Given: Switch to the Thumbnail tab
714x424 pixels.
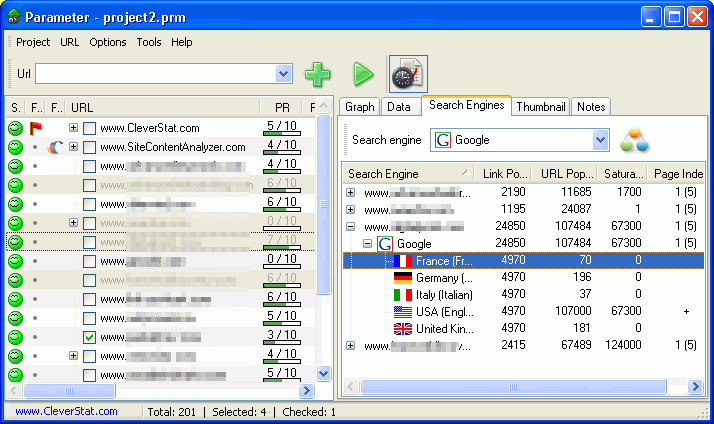Looking at the screenshot, I should point(541,107).
